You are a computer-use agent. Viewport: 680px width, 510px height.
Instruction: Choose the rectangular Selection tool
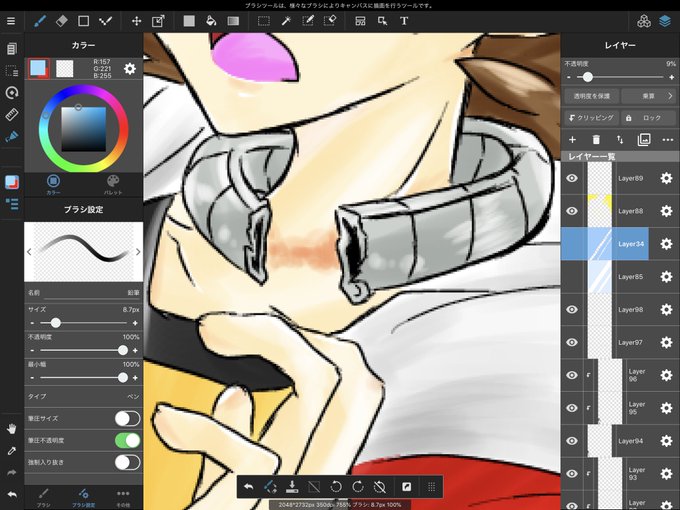(x=264, y=21)
